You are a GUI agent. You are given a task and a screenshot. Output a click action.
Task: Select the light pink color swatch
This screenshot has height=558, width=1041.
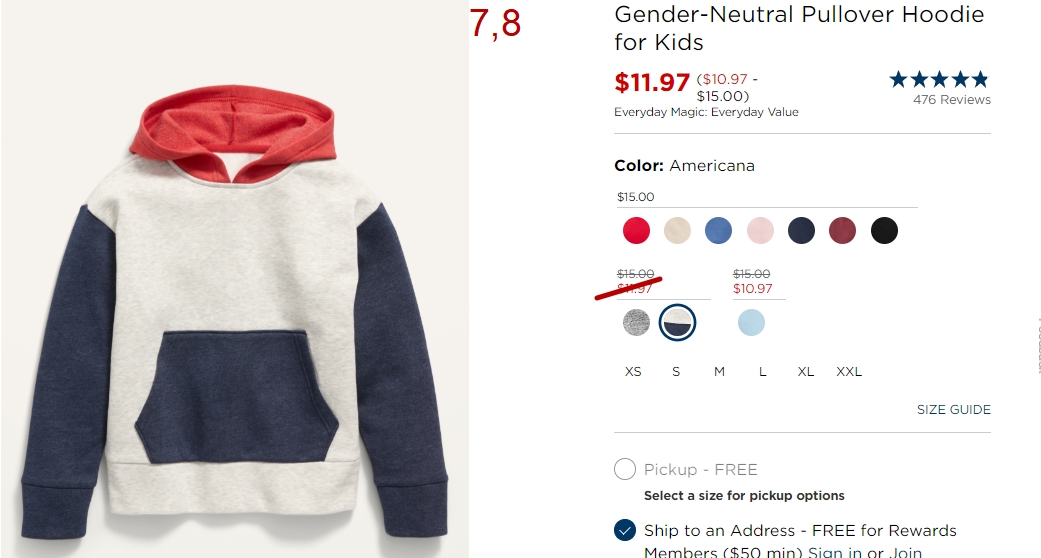pos(760,231)
